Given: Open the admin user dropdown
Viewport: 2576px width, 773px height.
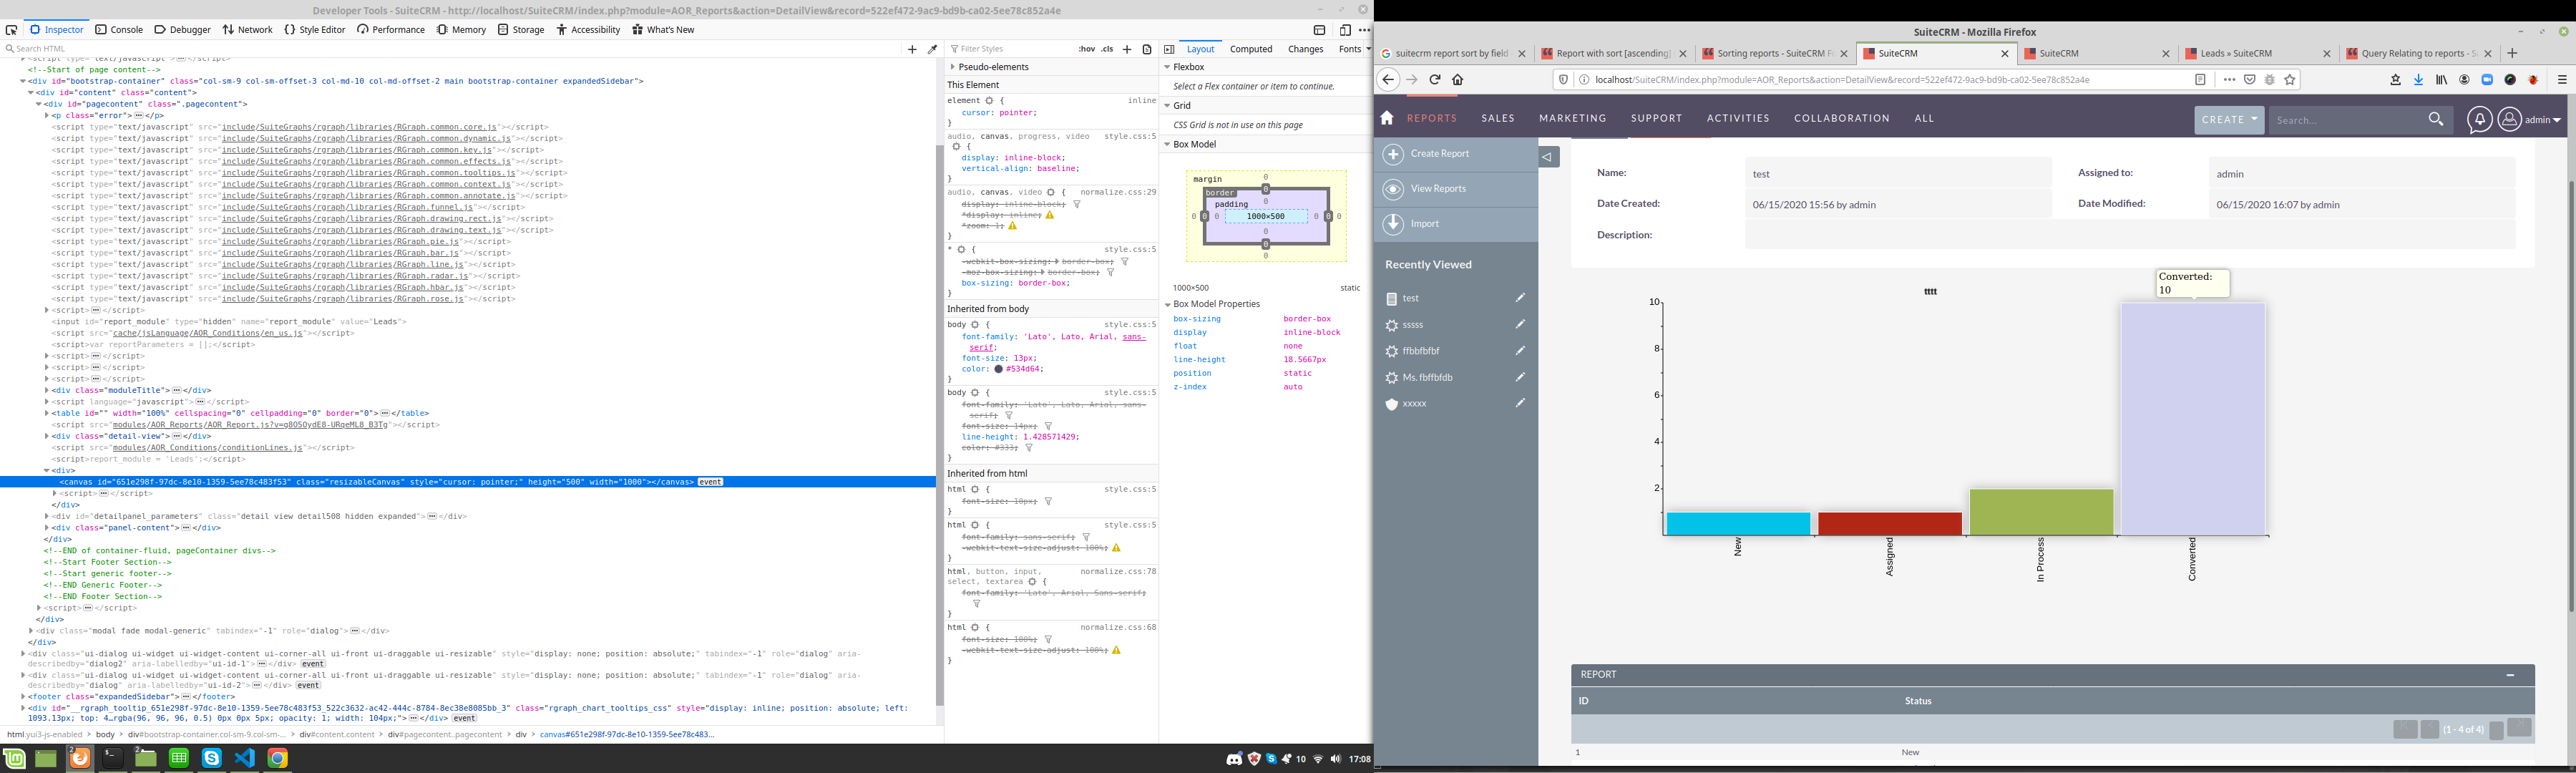Looking at the screenshot, I should pos(2542,120).
